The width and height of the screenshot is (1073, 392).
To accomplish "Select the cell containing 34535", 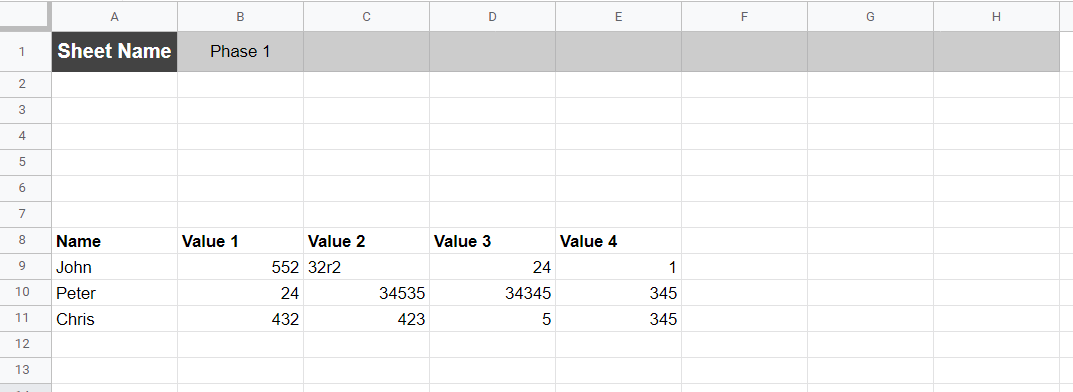I will [366, 293].
